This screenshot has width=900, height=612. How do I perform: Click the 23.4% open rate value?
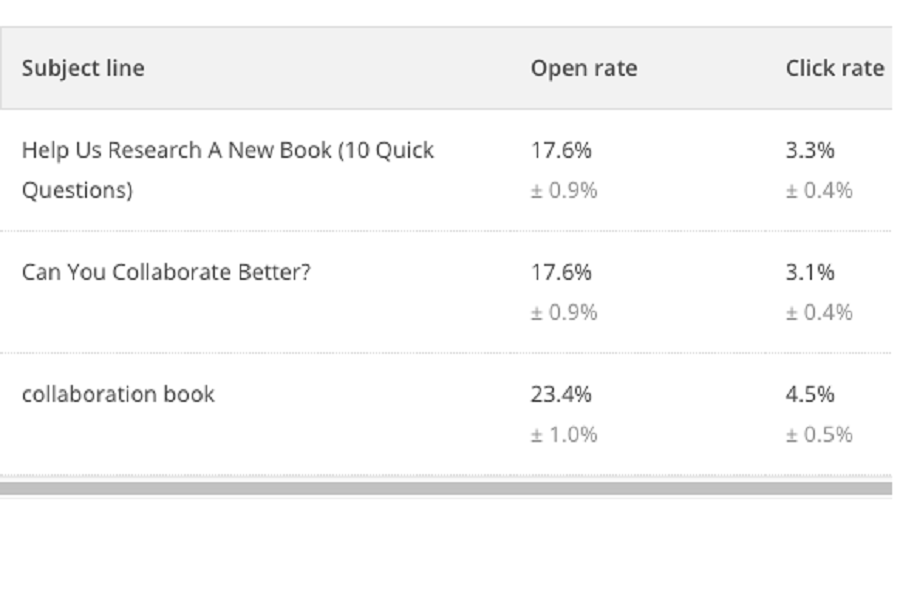click(560, 394)
